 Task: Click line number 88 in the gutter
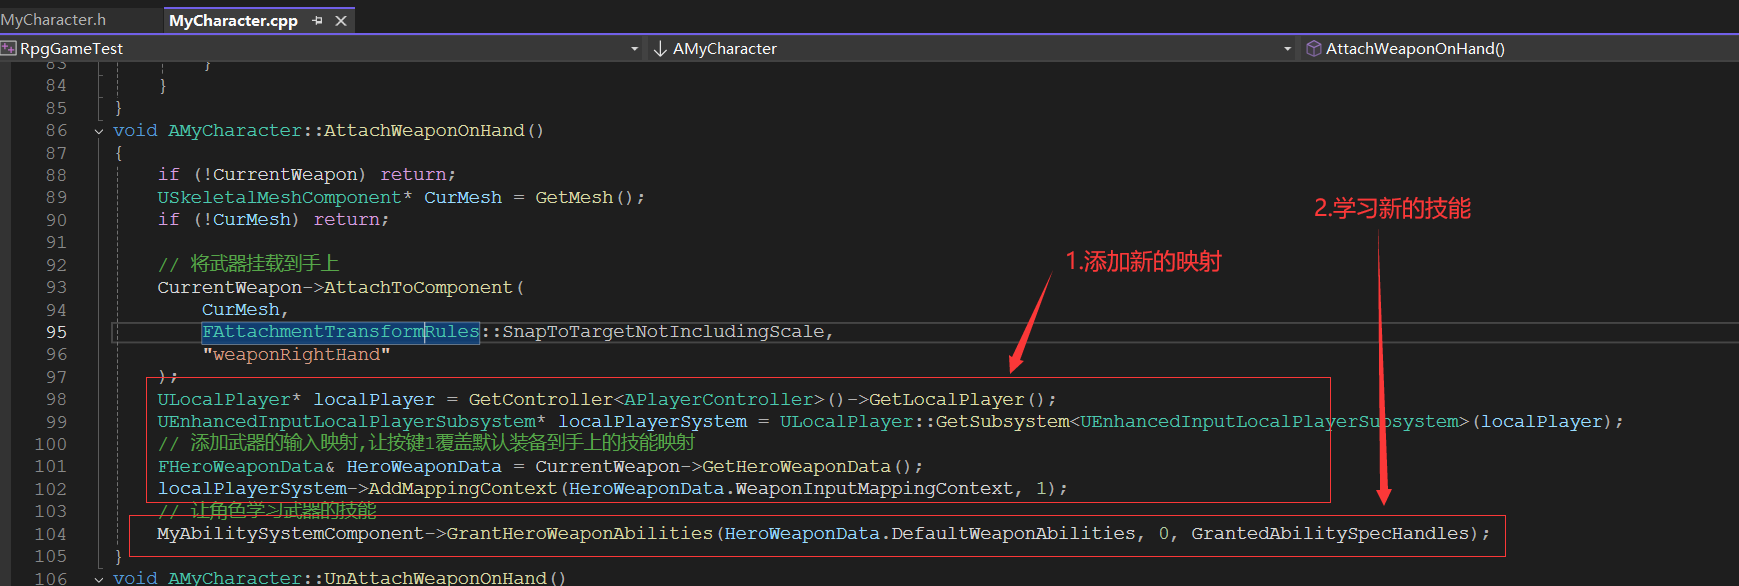(x=56, y=175)
